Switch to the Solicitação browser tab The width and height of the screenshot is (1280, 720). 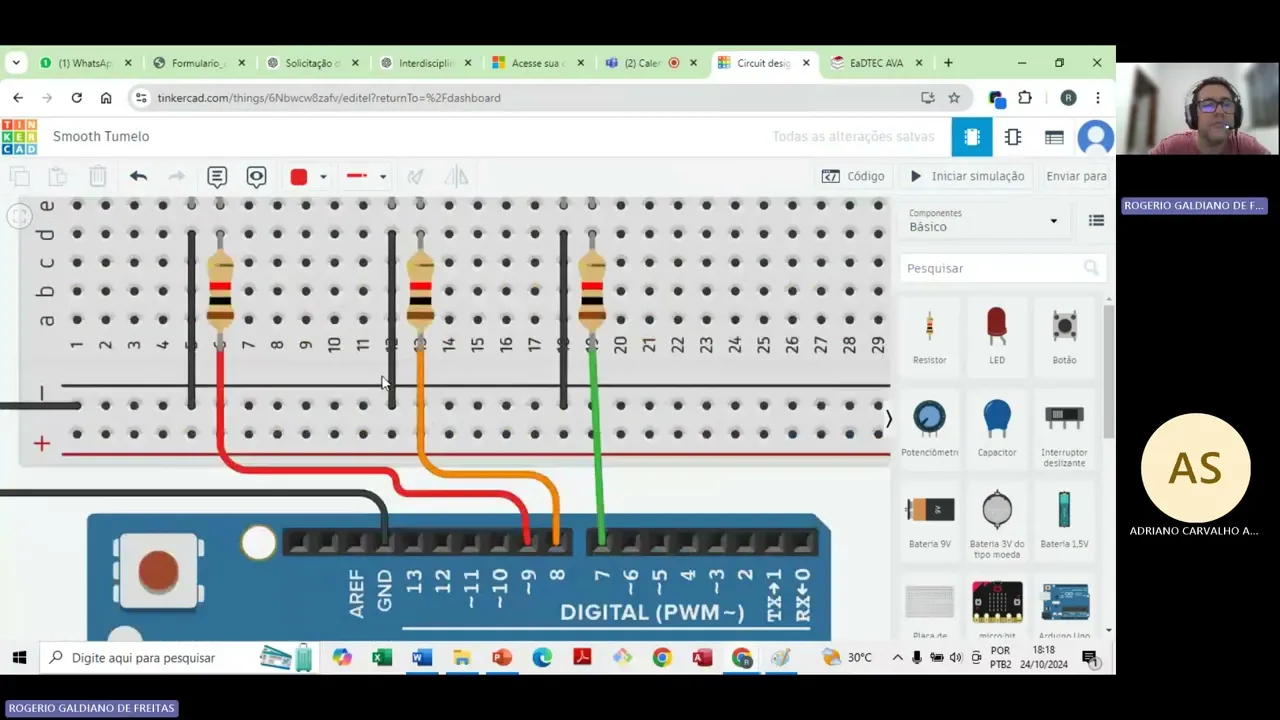(x=313, y=63)
